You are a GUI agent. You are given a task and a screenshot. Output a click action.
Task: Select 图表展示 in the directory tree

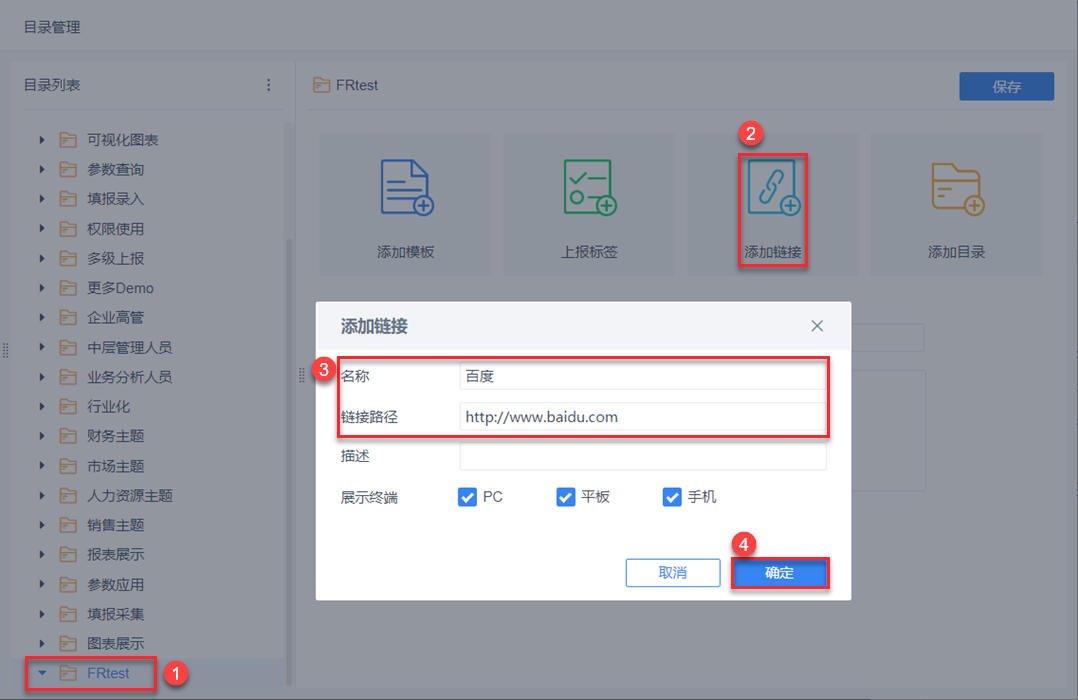point(116,644)
